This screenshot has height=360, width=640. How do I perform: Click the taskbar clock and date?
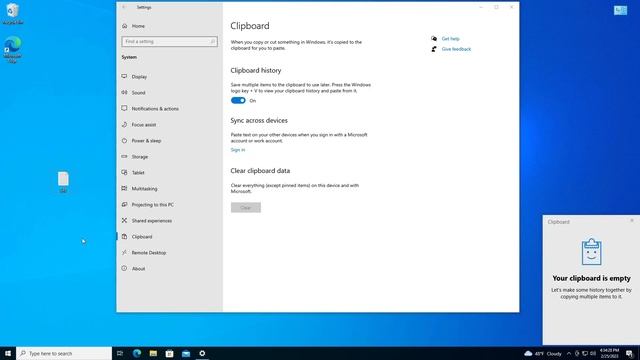point(609,353)
